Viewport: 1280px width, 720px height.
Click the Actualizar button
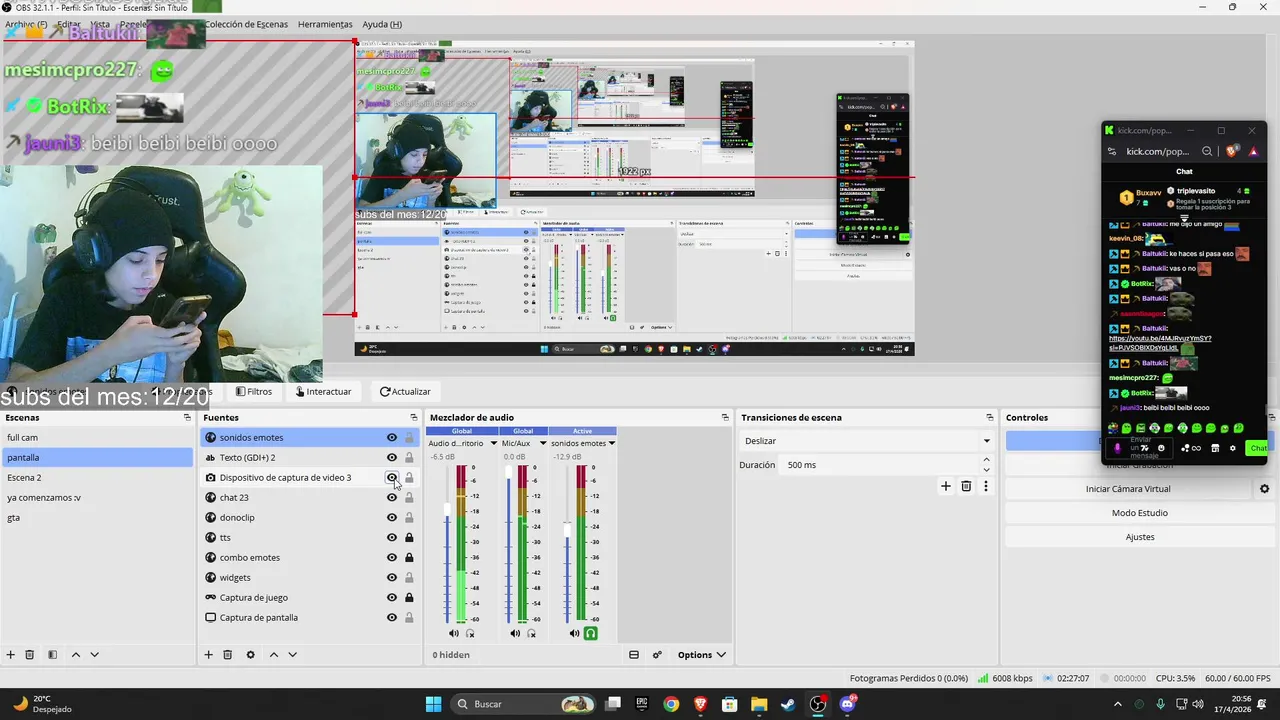click(405, 392)
